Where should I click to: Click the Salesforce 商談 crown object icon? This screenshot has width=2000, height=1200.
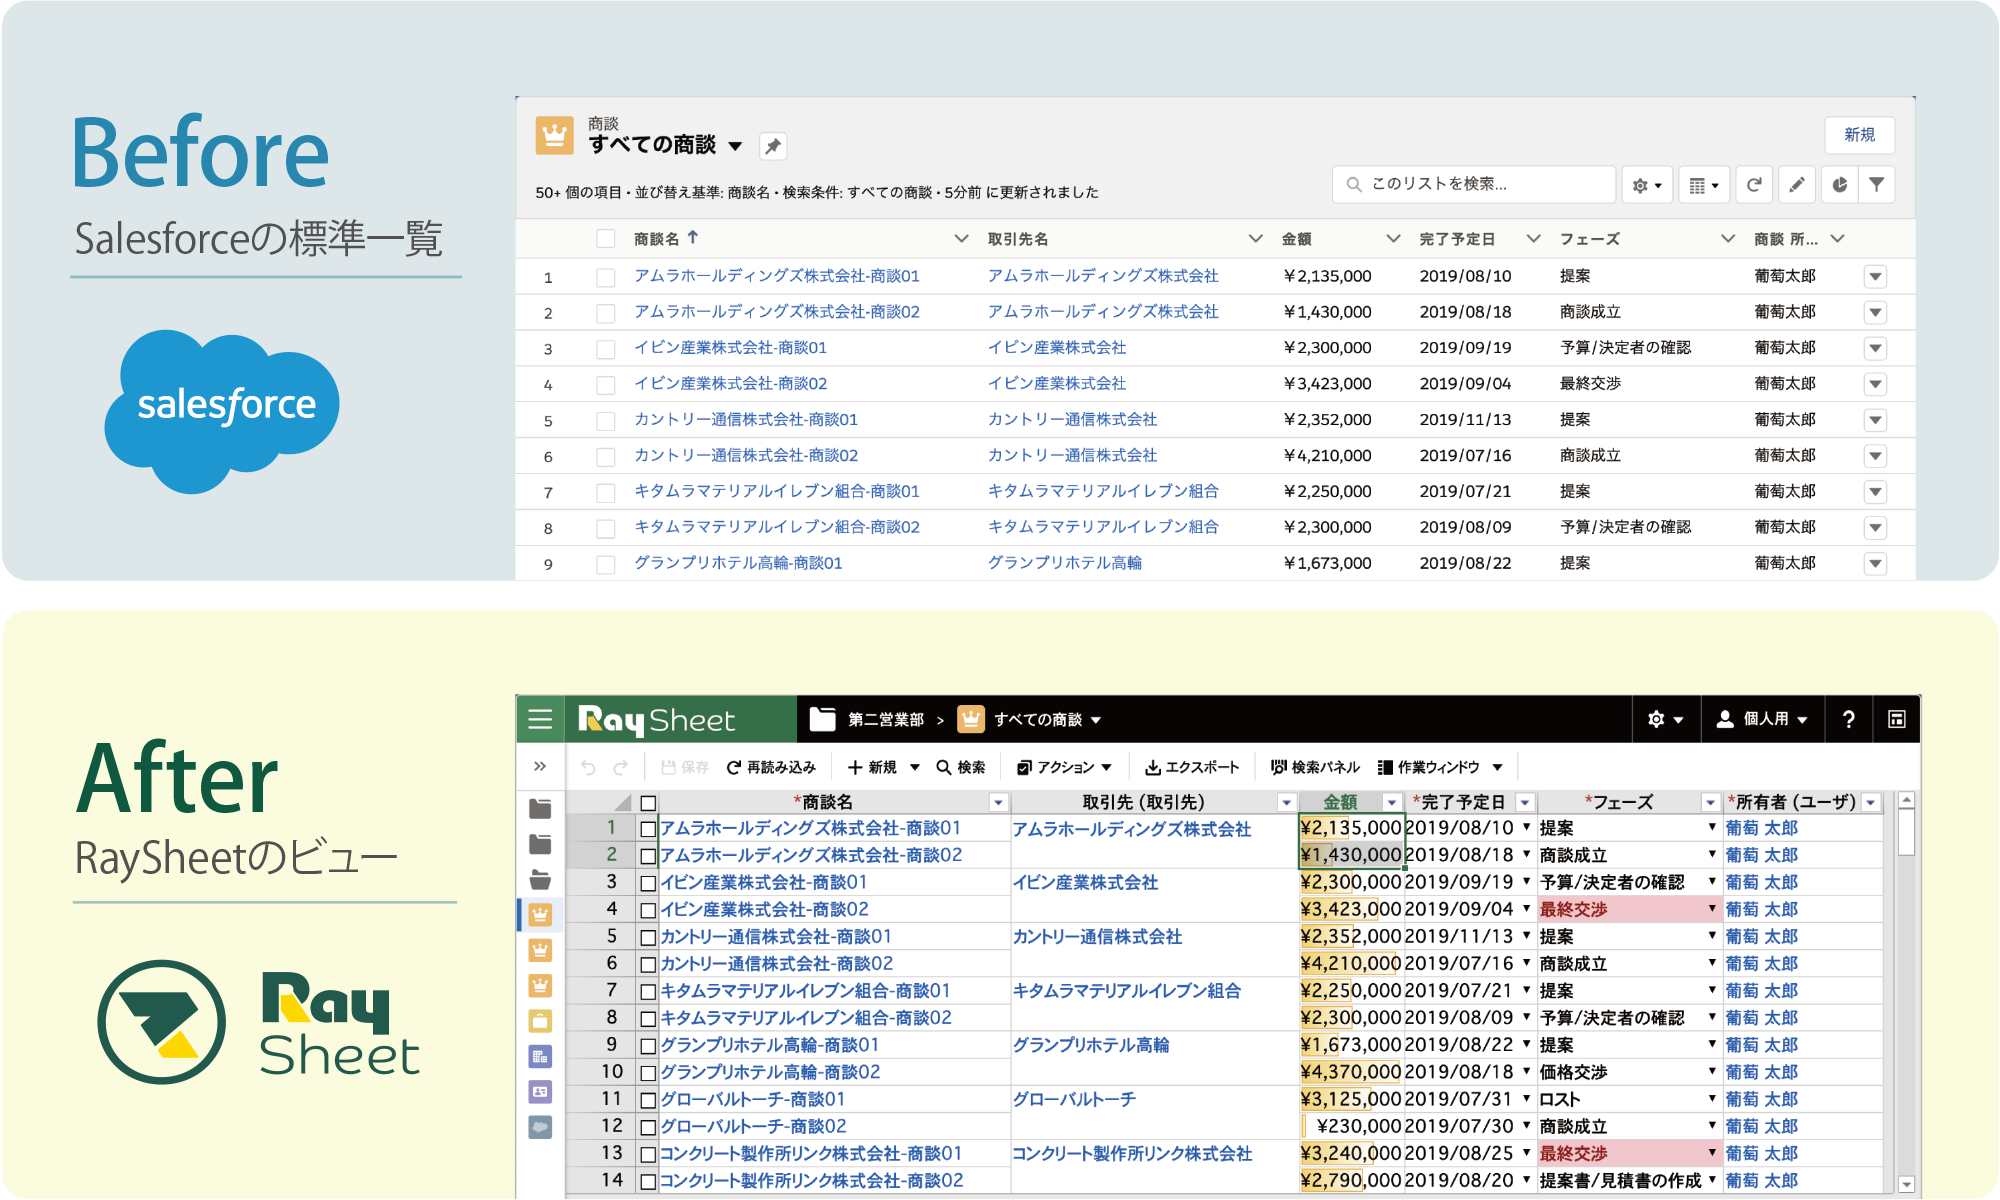click(x=554, y=135)
